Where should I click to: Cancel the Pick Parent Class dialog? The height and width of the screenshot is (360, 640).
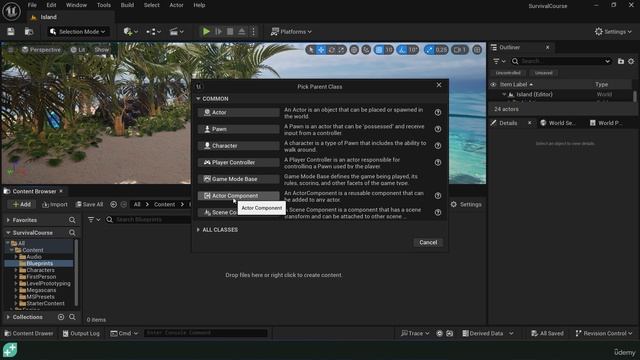point(428,242)
